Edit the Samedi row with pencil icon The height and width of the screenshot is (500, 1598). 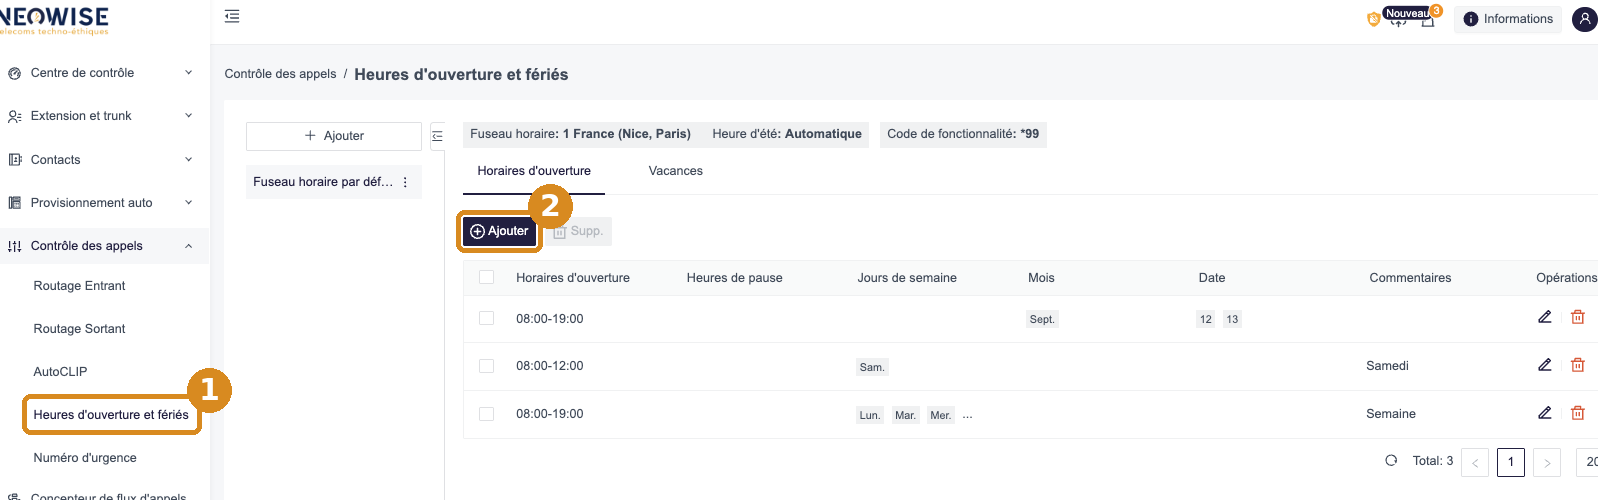[1544, 365]
